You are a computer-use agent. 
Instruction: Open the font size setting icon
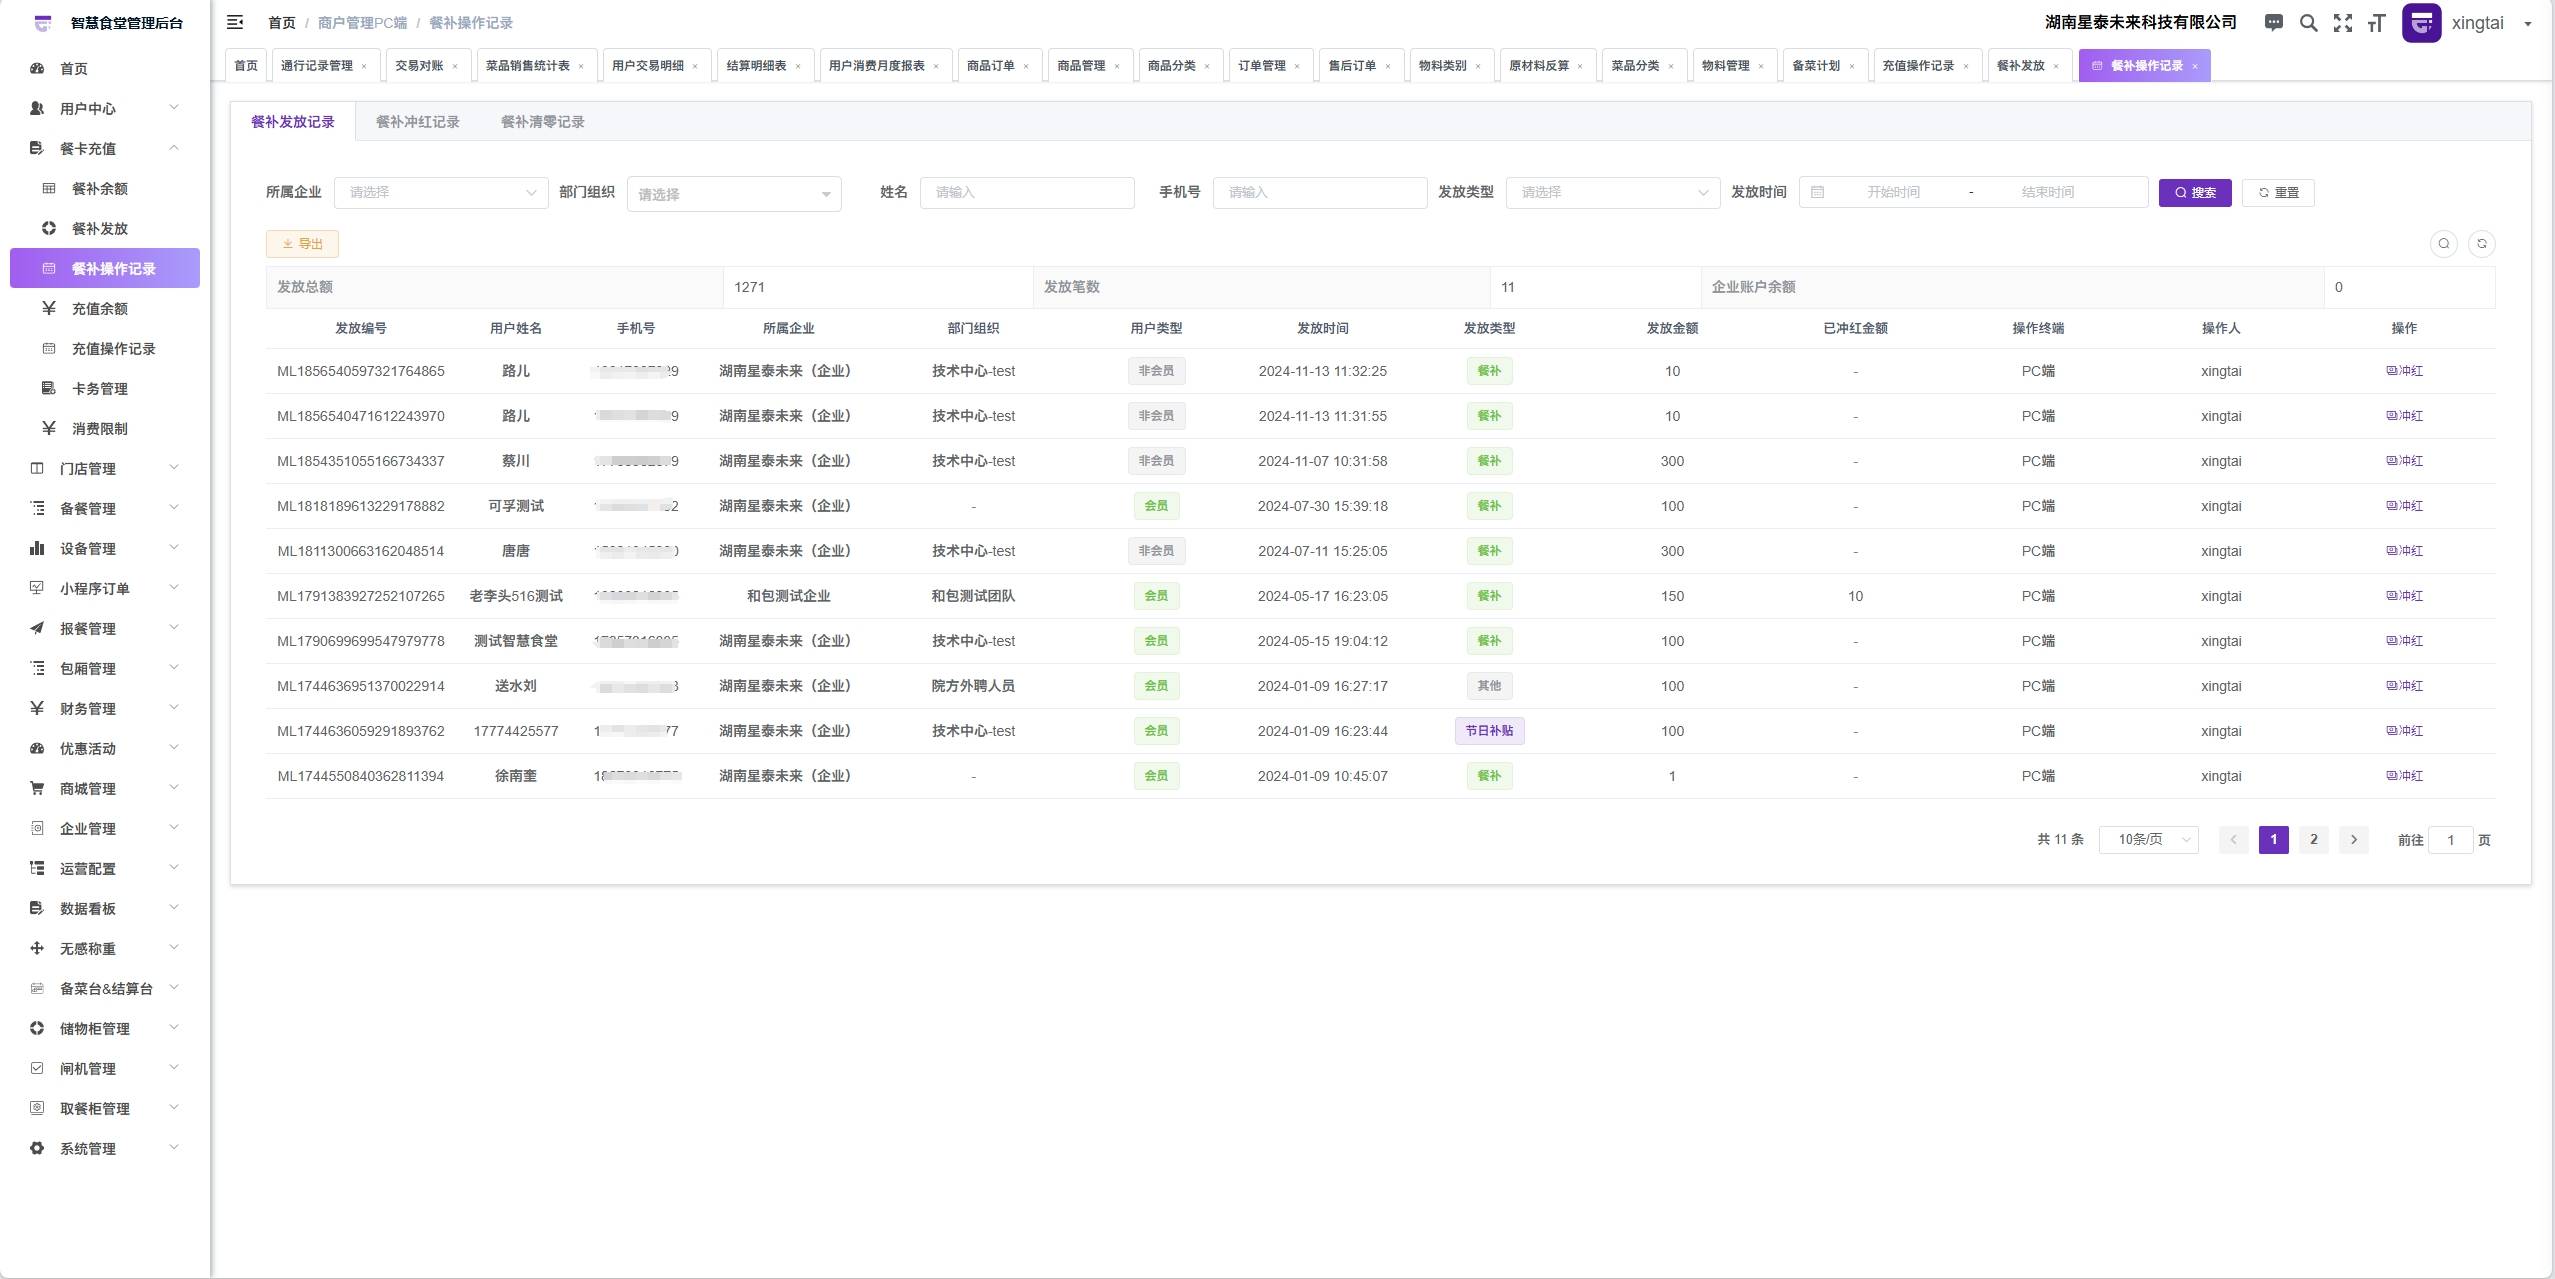click(2377, 22)
